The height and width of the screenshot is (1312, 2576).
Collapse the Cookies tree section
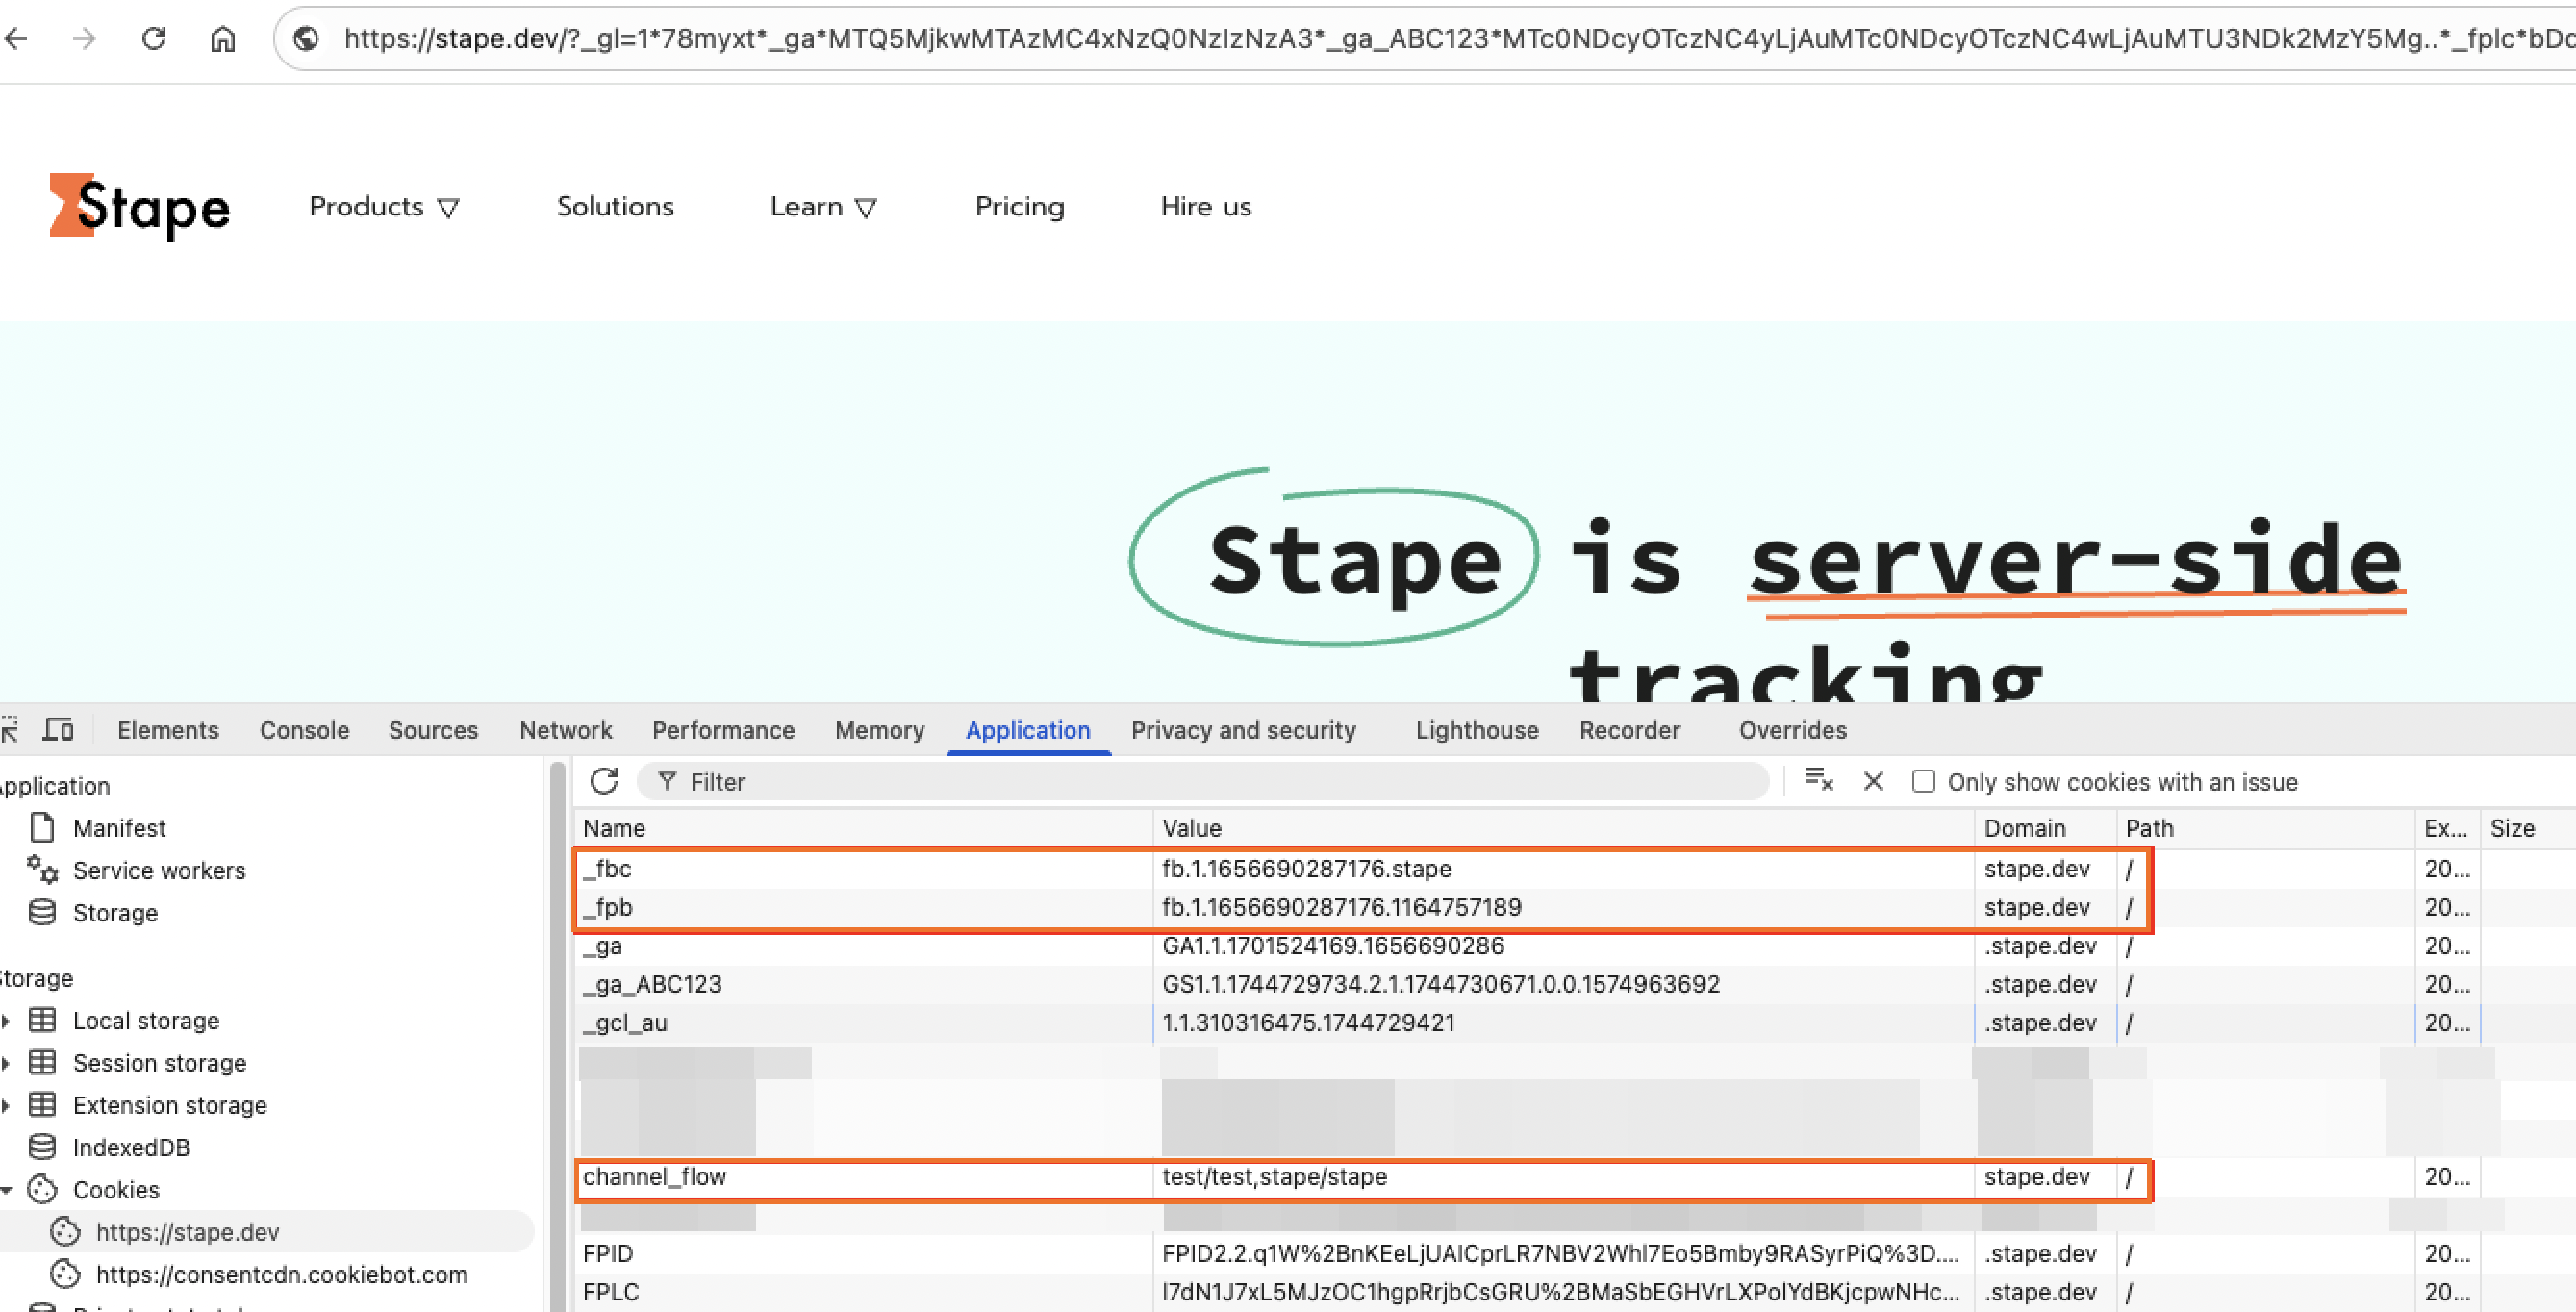pyautogui.click(x=6, y=1189)
